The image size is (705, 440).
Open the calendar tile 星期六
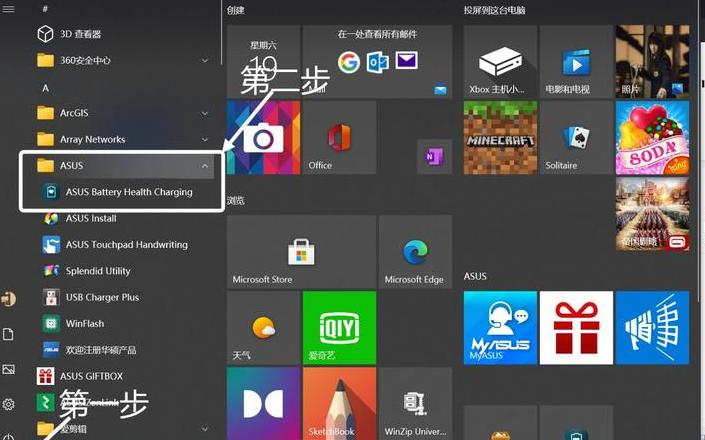[263, 62]
